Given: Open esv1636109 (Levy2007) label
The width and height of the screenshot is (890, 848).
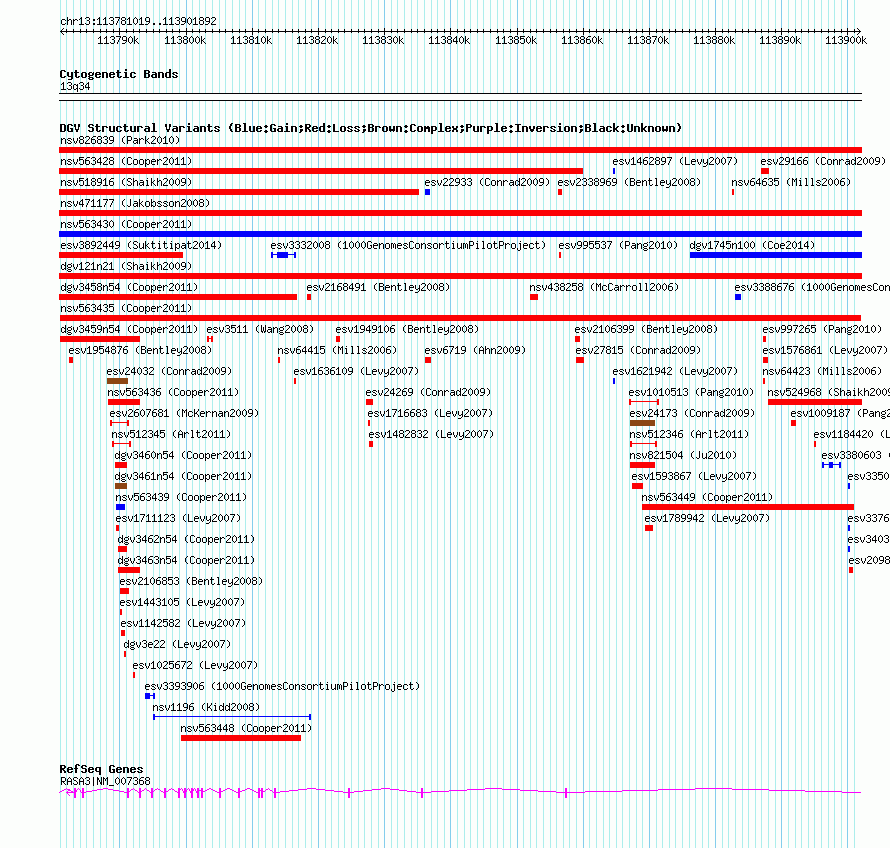Looking at the screenshot, I should click(x=356, y=371).
